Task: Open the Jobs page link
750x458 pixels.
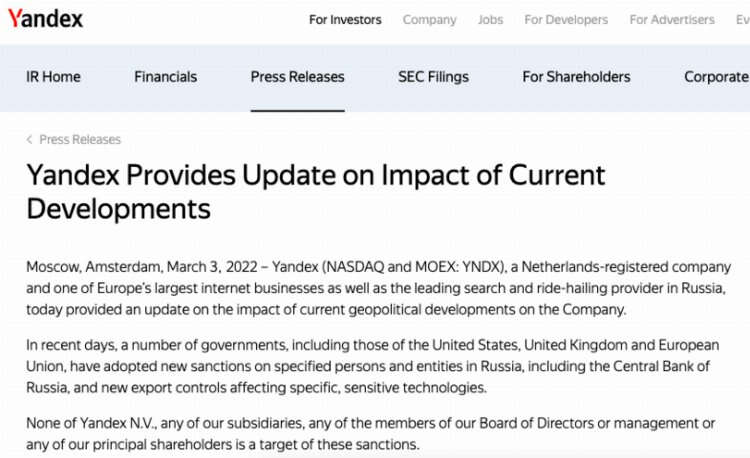Action: (490, 20)
